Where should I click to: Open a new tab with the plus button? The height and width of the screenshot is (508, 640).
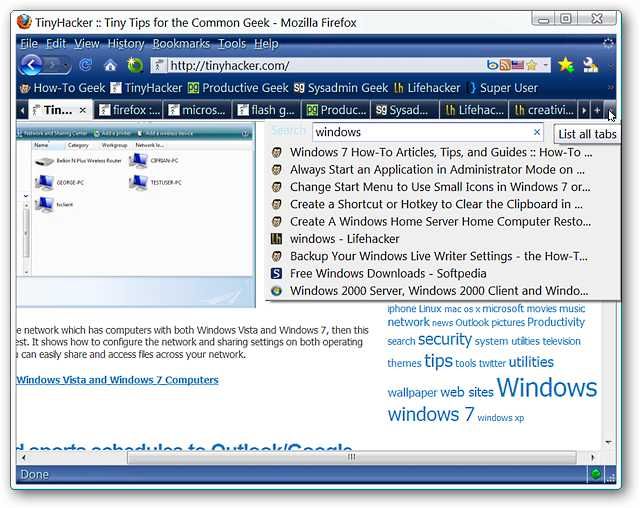pos(597,110)
